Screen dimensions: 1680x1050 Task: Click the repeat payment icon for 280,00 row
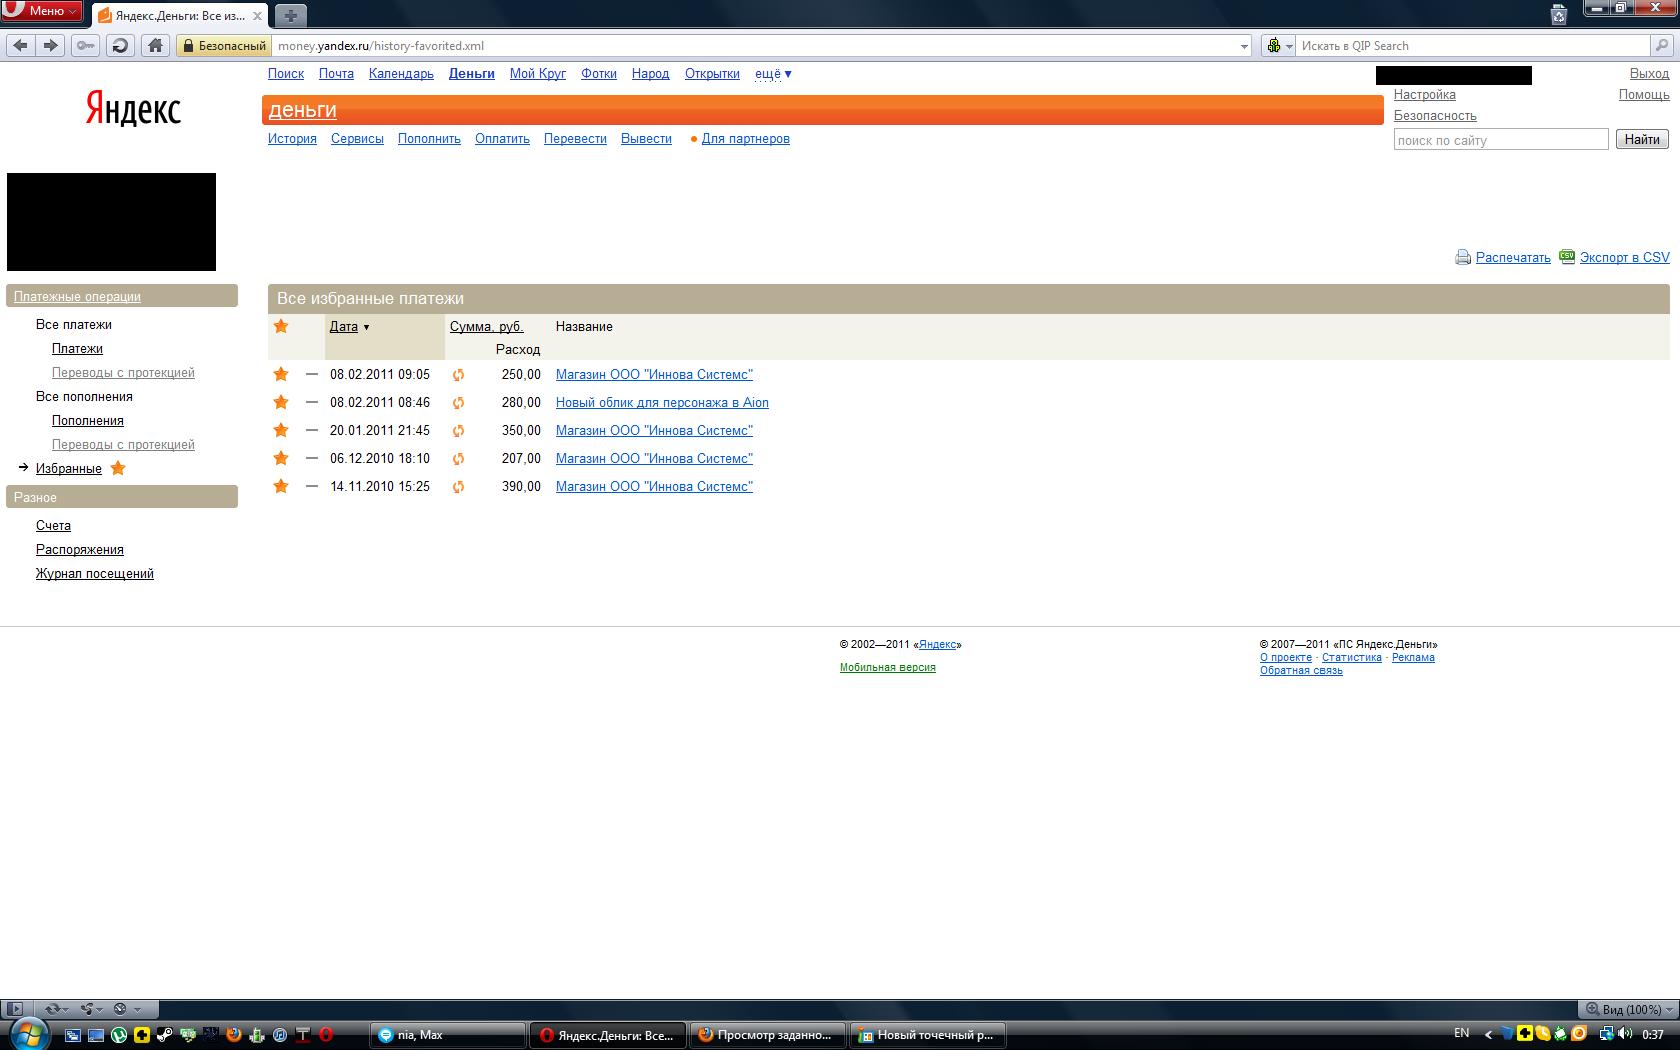458,403
